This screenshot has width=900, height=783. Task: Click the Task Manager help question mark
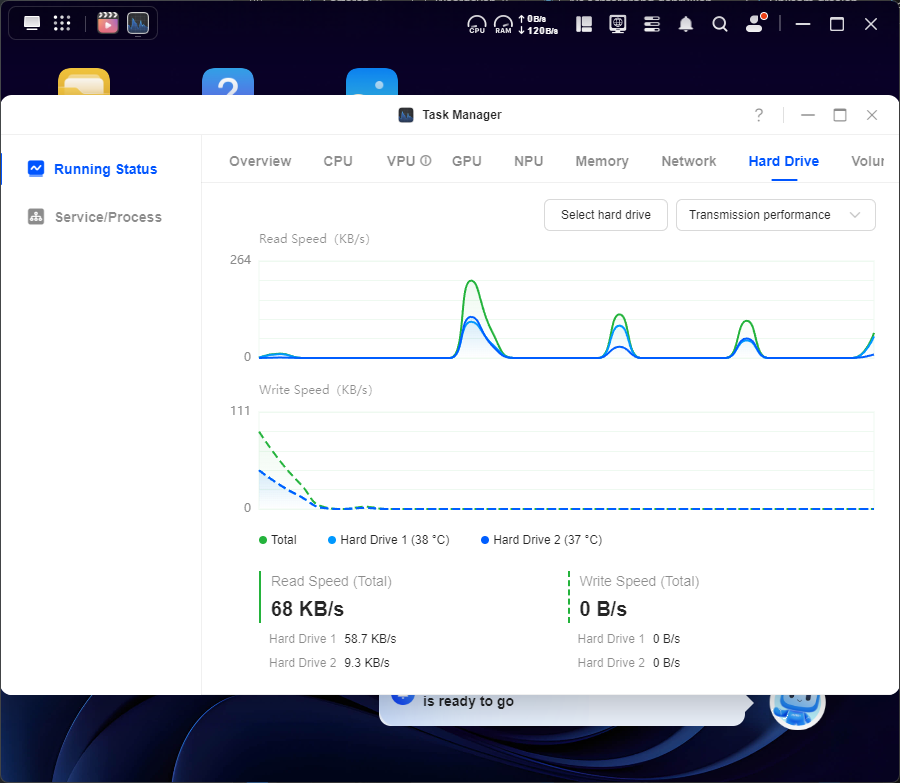click(x=759, y=115)
